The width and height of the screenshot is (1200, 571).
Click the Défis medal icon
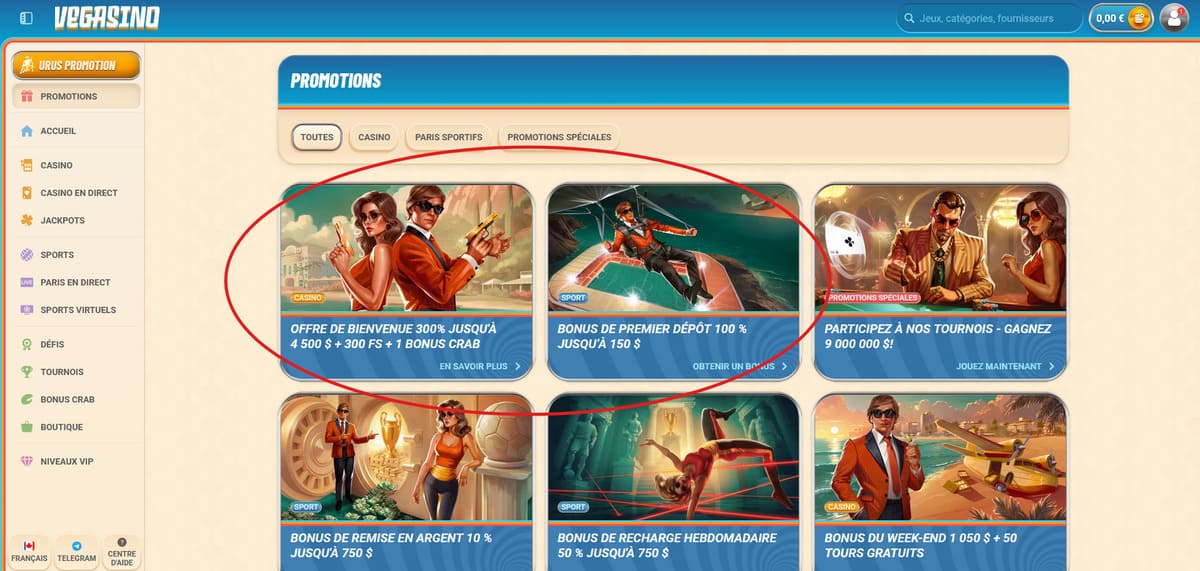(x=27, y=344)
